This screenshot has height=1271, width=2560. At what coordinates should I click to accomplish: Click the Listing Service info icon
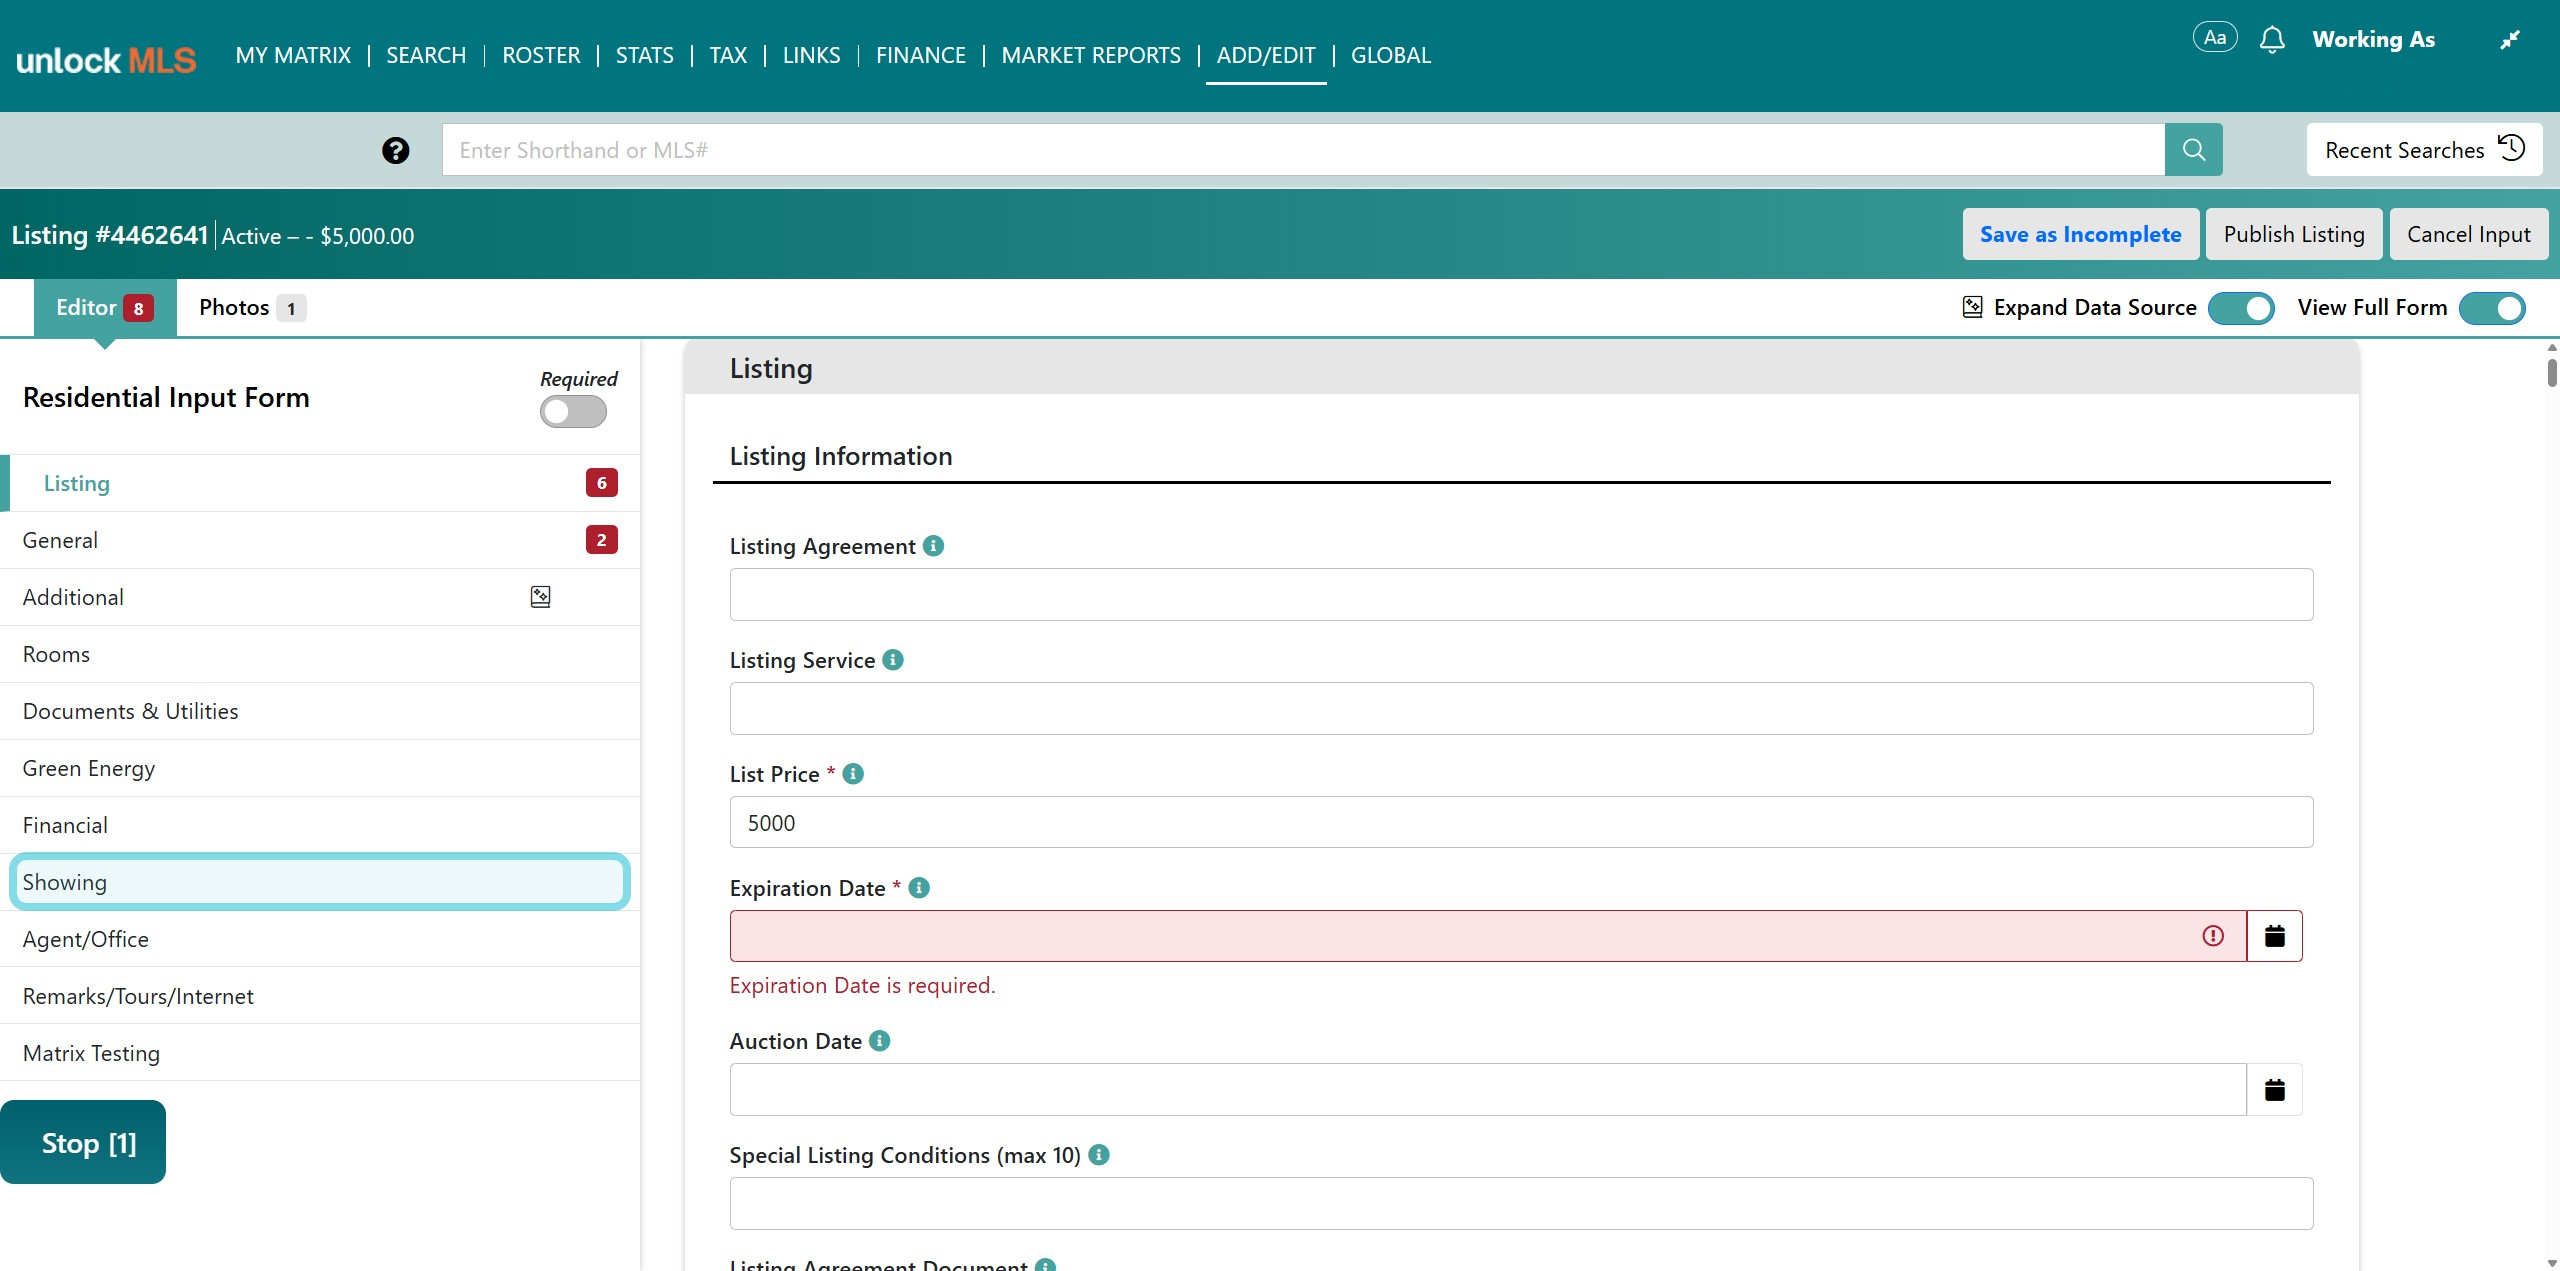point(893,660)
